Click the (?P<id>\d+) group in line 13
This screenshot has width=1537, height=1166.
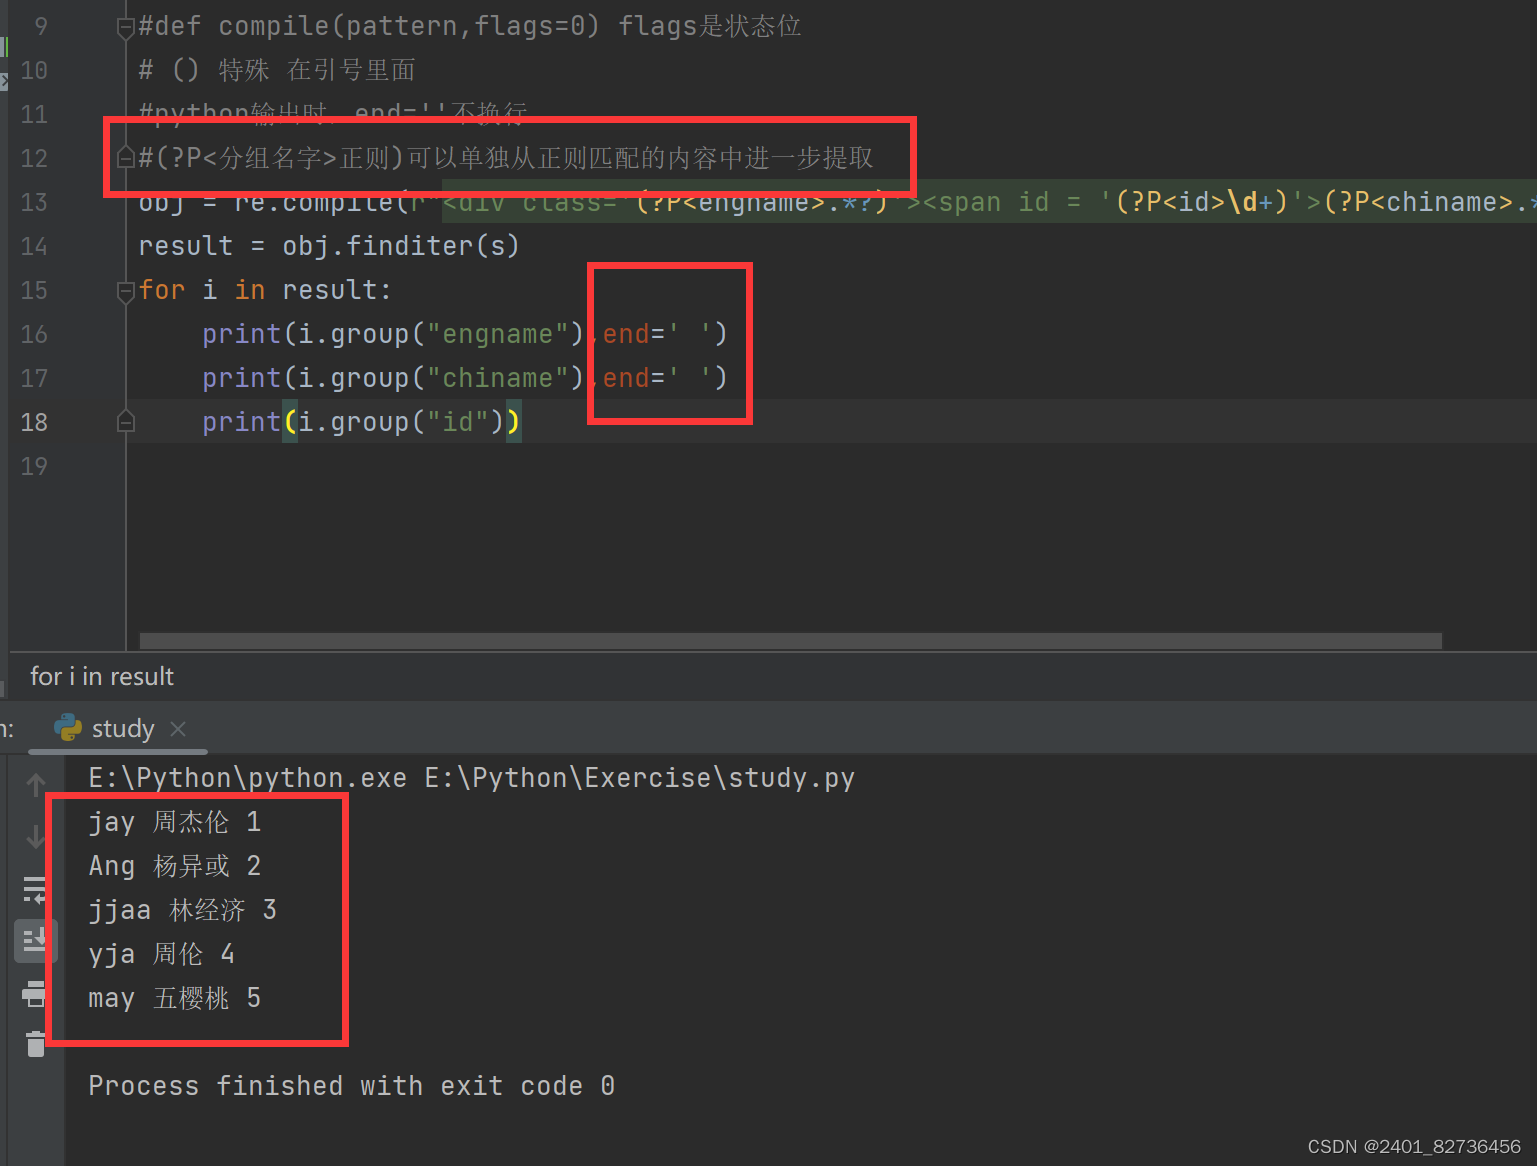[1202, 202]
